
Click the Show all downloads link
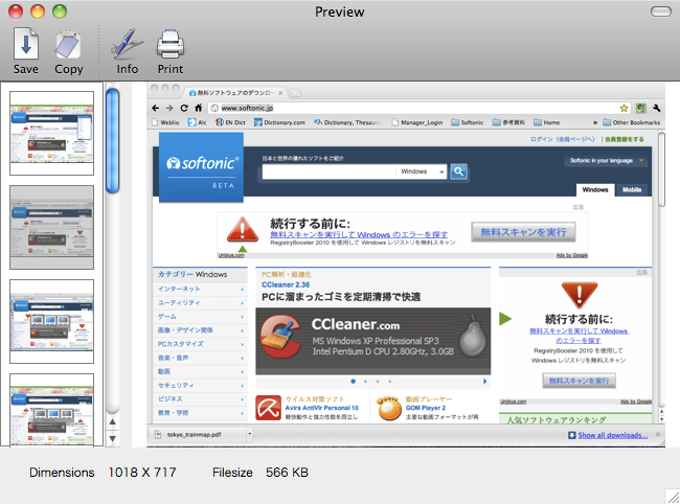(613, 435)
